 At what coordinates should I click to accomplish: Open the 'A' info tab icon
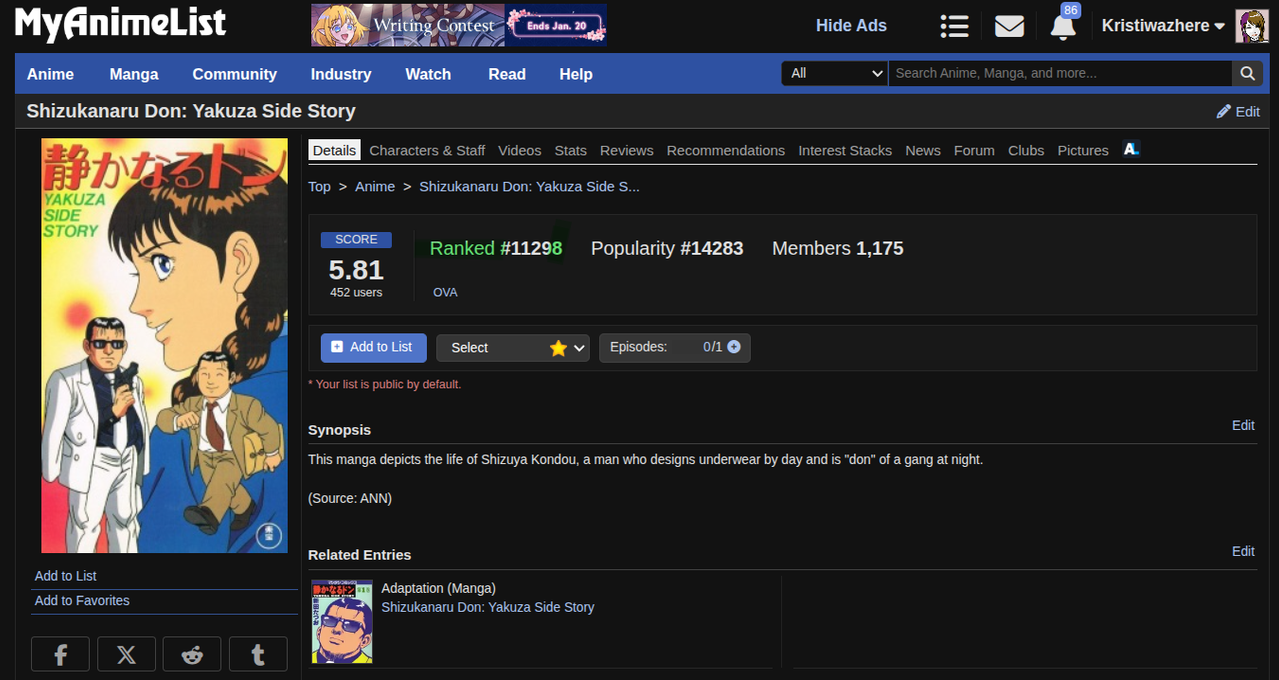tap(1131, 149)
